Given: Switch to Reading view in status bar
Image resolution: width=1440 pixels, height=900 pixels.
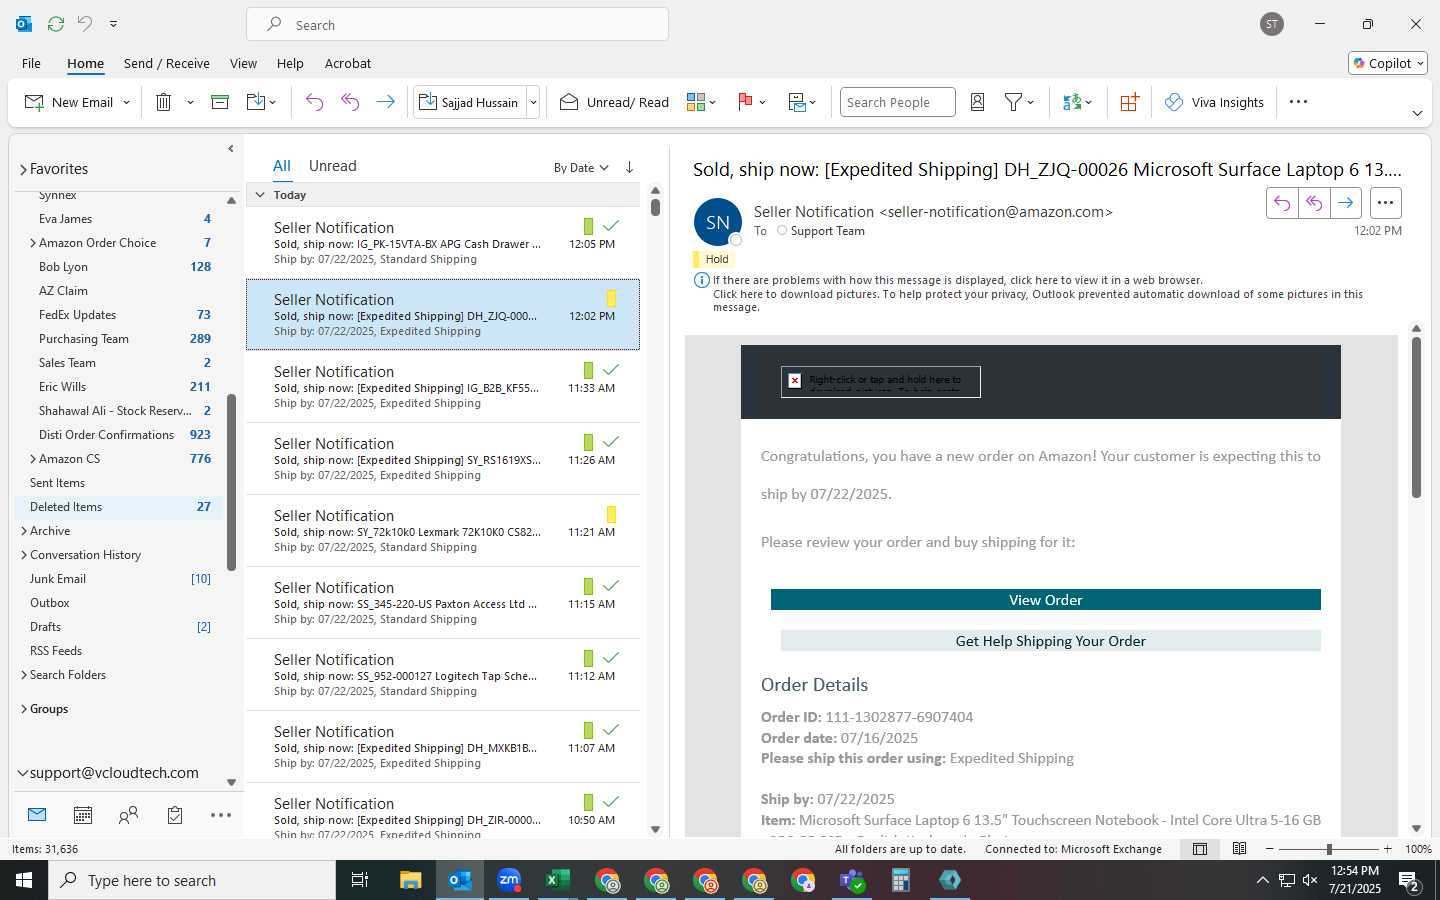Looking at the screenshot, I should pos(1239,849).
